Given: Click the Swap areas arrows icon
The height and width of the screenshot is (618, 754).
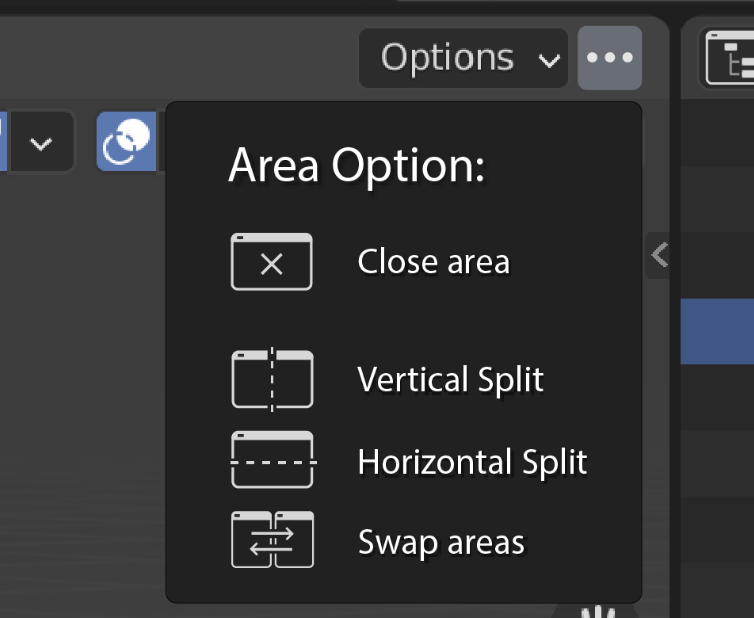Looking at the screenshot, I should [x=272, y=540].
